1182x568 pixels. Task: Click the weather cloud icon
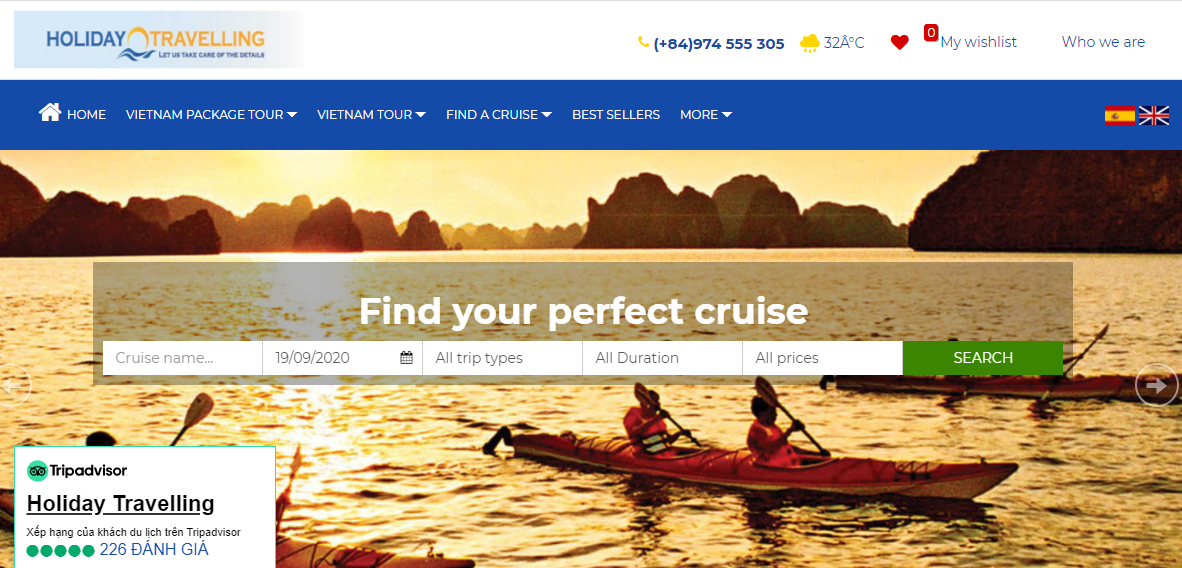[x=810, y=43]
